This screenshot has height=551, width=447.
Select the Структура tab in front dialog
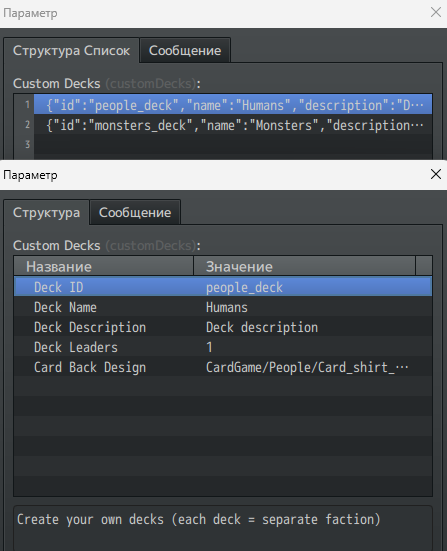(x=46, y=213)
